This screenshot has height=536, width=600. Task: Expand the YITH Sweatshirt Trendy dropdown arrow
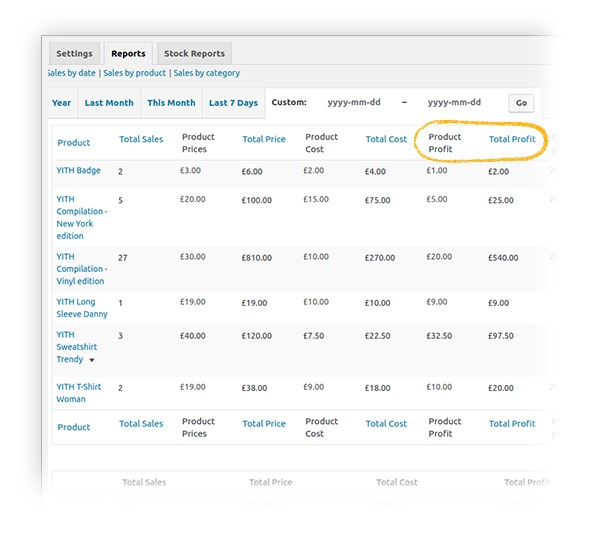pyautogui.click(x=92, y=360)
